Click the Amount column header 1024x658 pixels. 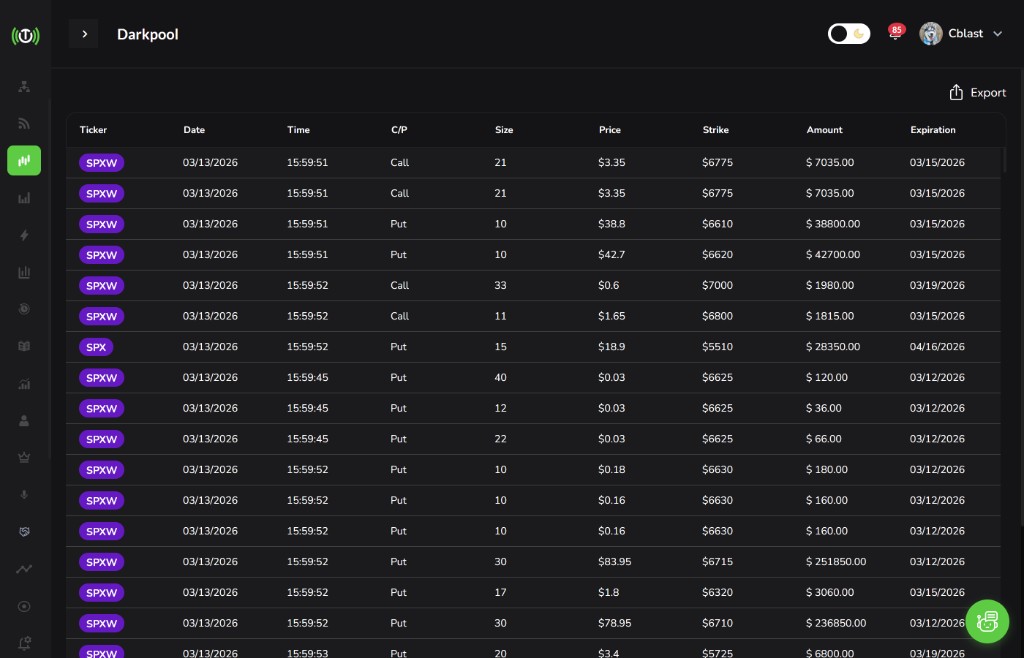[824, 130]
